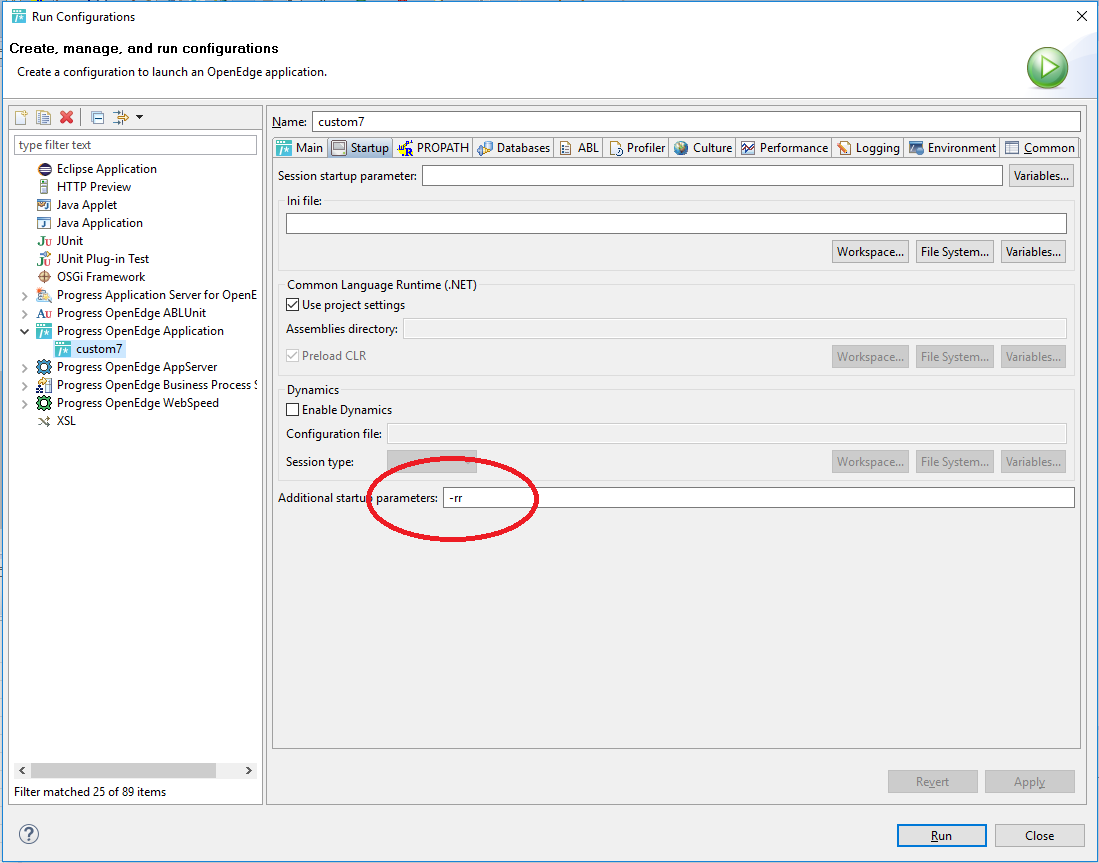This screenshot has width=1099, height=863.
Task: Expand Progress OpenEdge Business Process node
Action: coord(25,386)
